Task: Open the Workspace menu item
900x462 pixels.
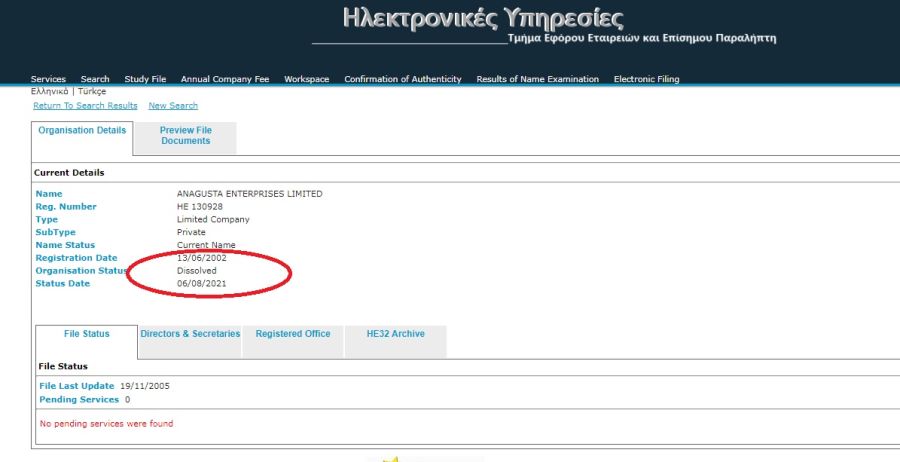Action: (307, 79)
